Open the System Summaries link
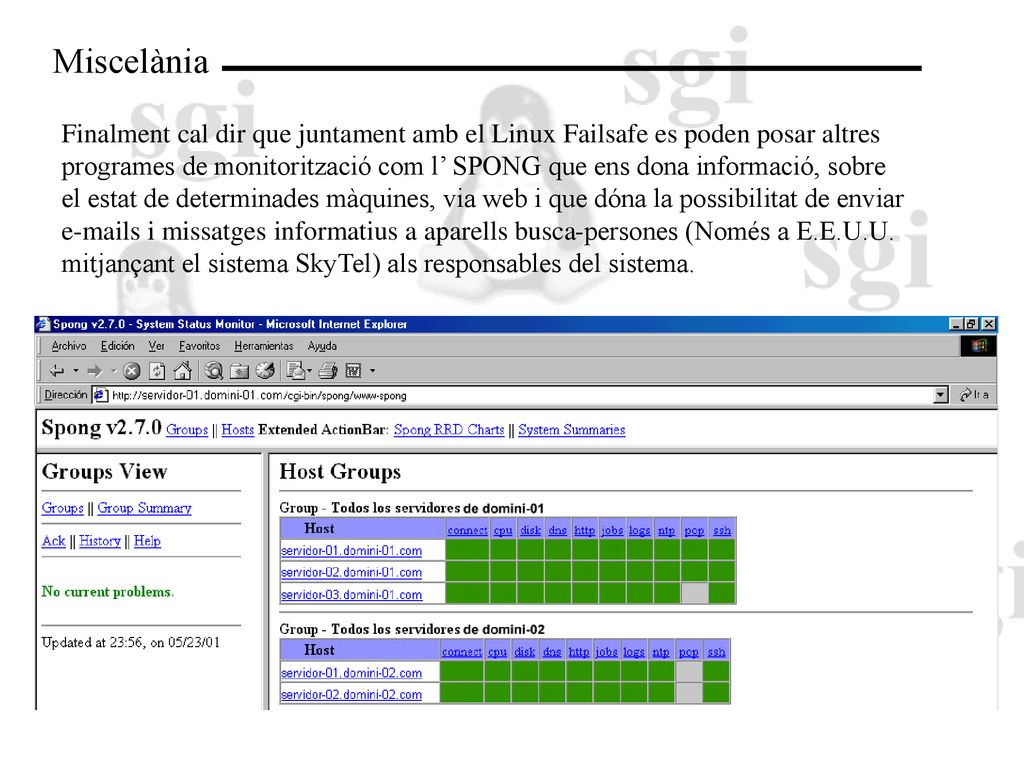 coord(571,430)
